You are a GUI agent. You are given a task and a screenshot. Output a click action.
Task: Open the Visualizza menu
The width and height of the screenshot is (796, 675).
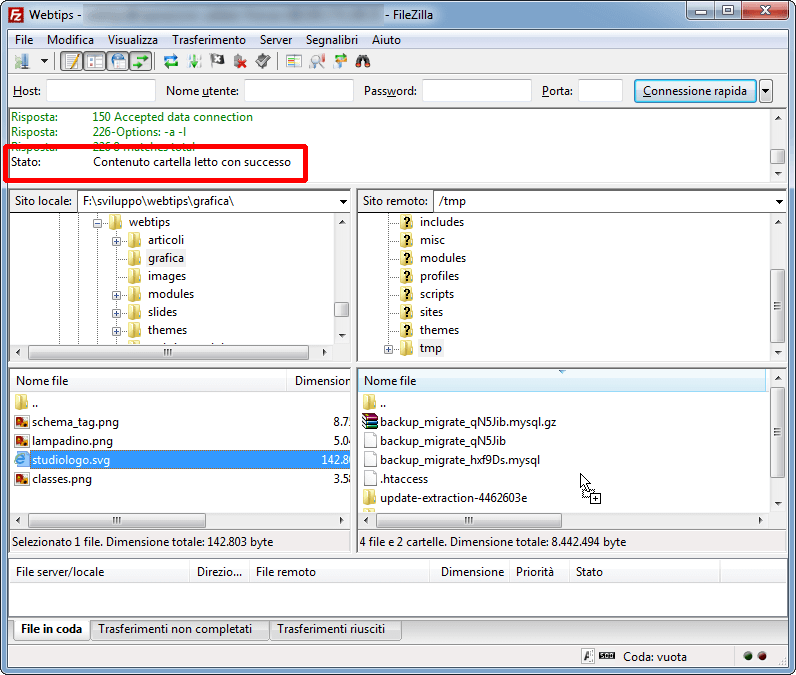coord(132,40)
